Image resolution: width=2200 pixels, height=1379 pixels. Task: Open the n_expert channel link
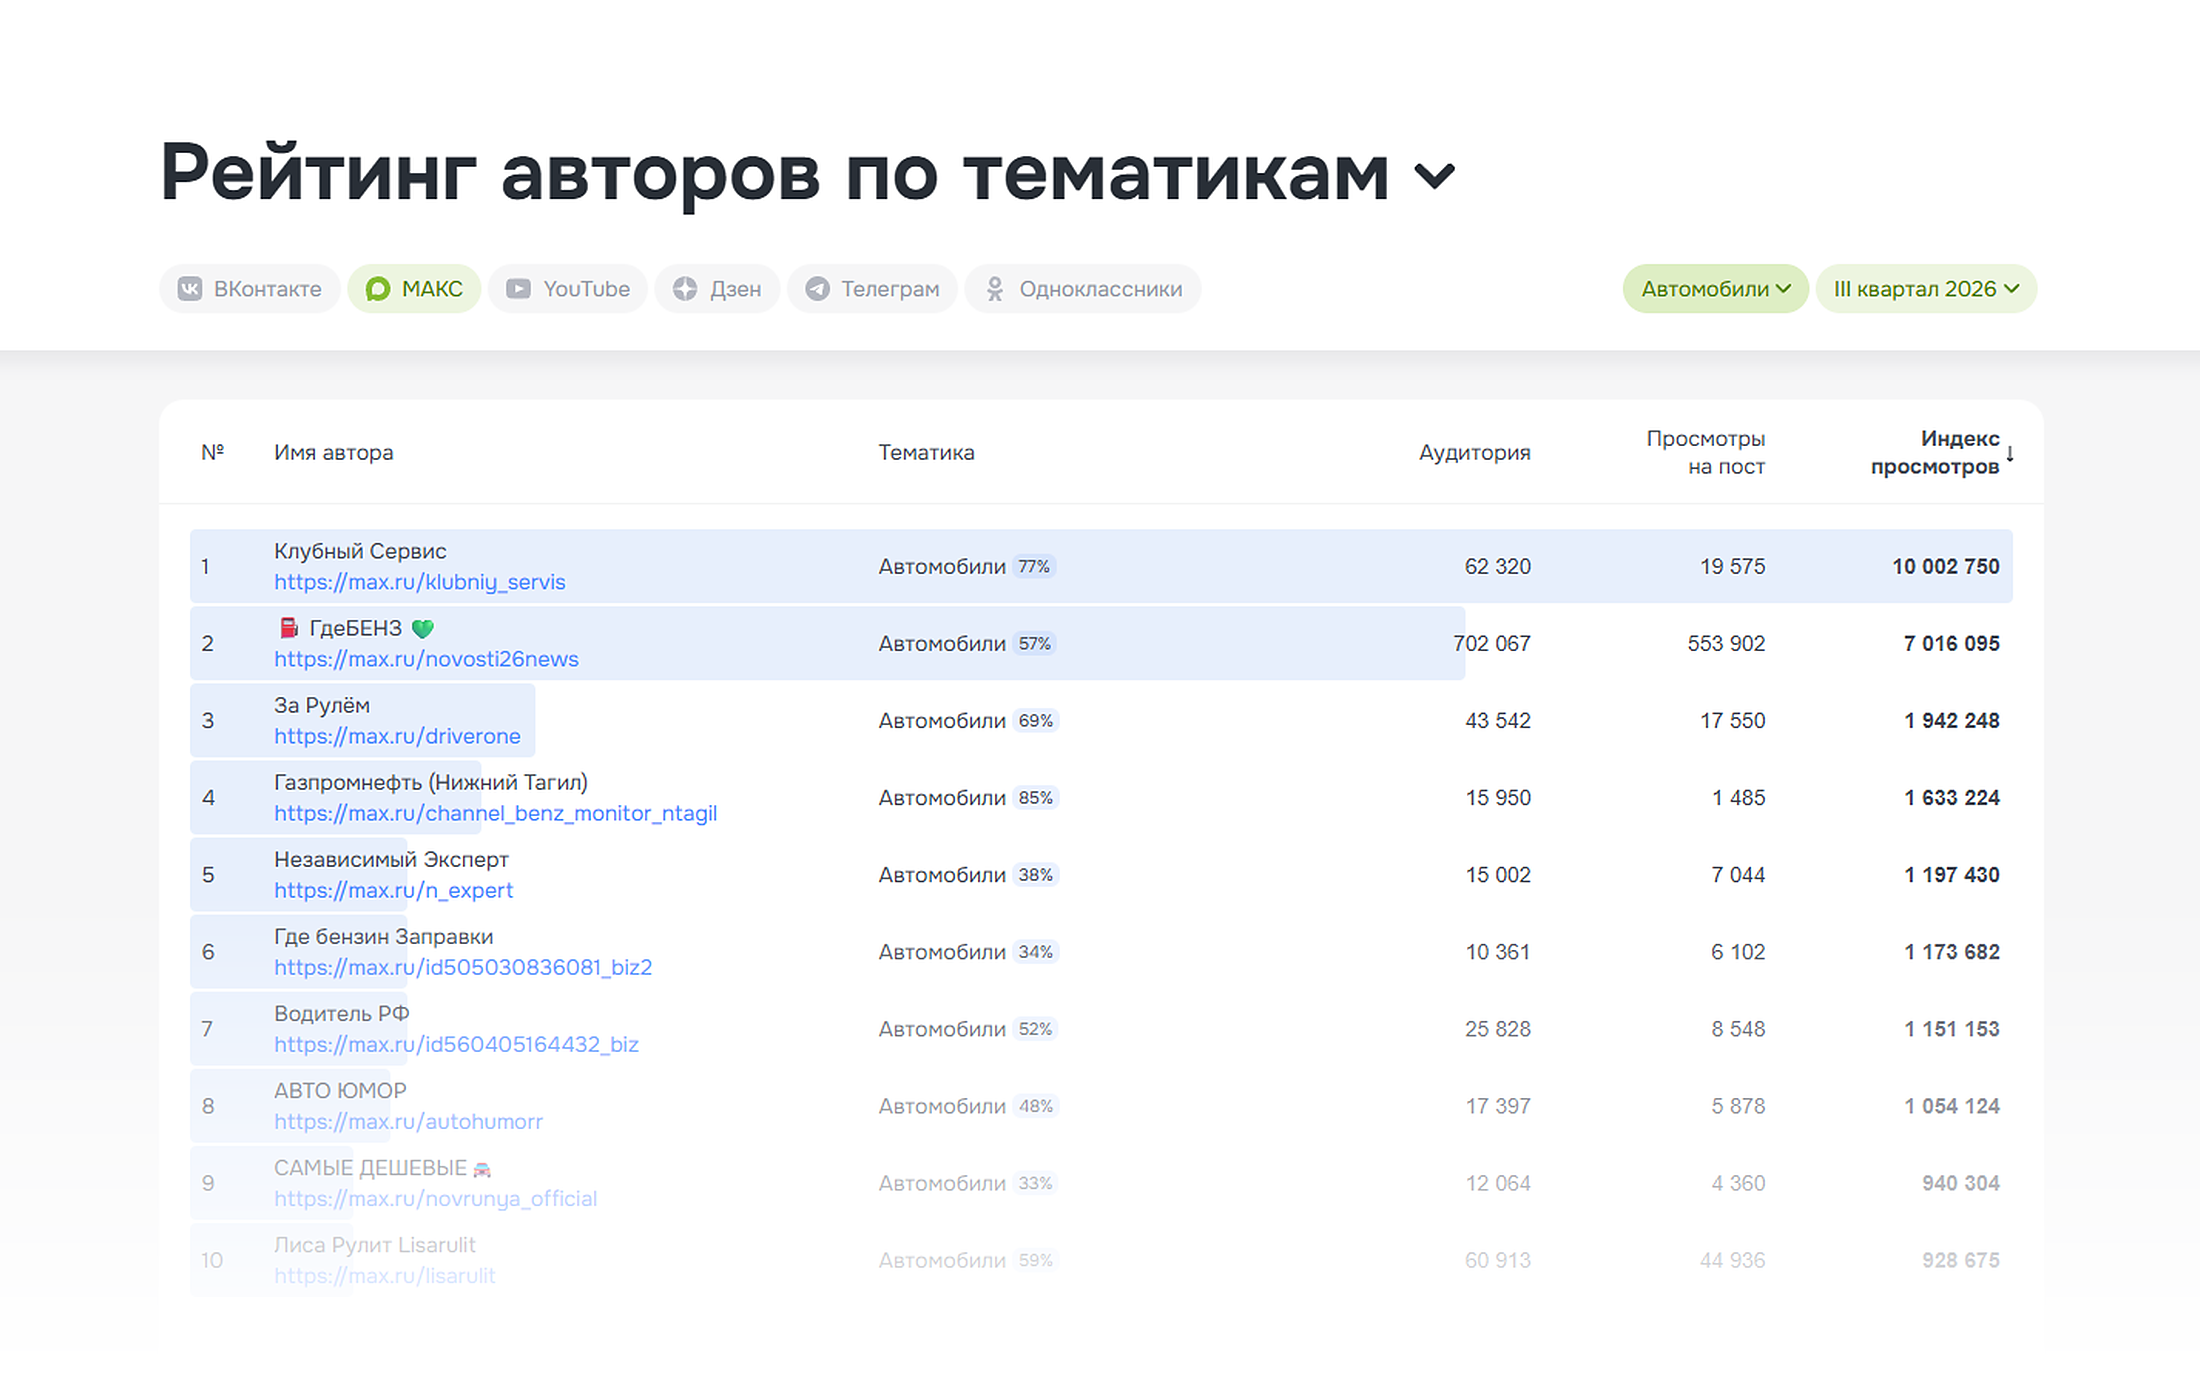point(393,890)
